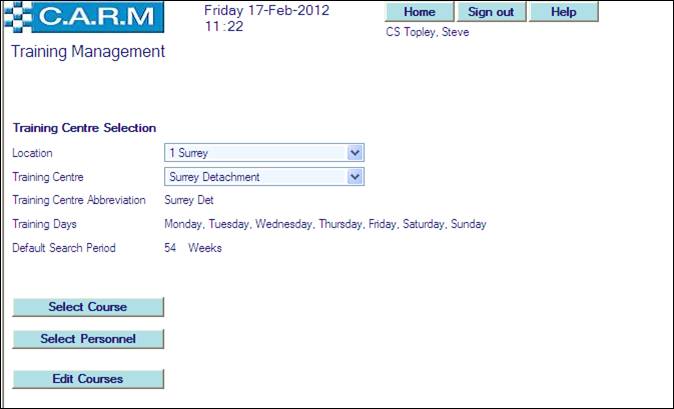
Task: Click the Surrey Det abbreviation value
Action: tap(189, 200)
